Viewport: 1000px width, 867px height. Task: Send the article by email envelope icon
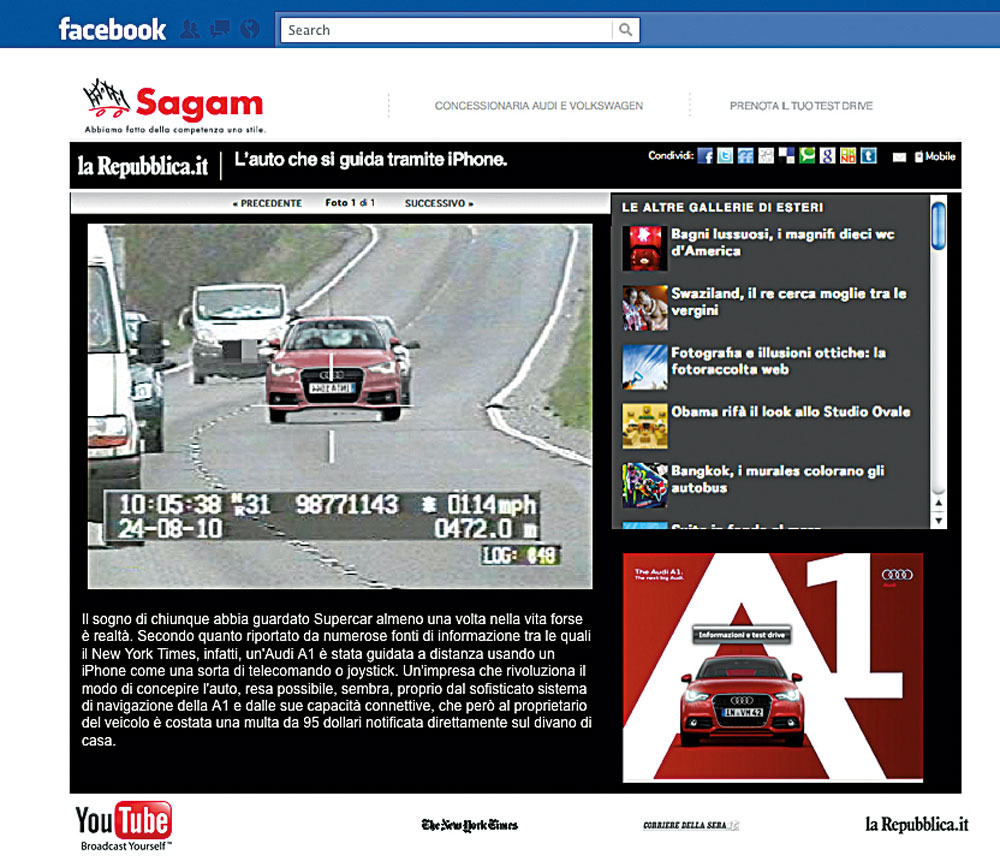click(899, 157)
